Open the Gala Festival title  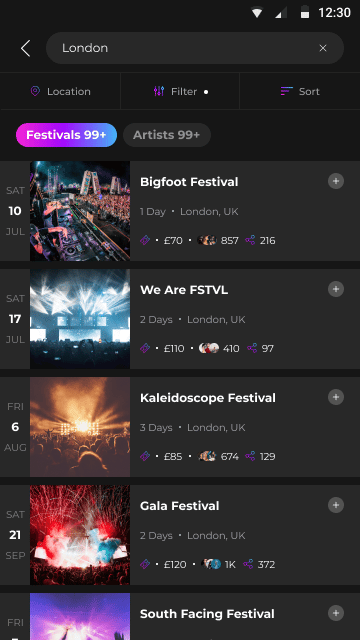click(x=180, y=506)
